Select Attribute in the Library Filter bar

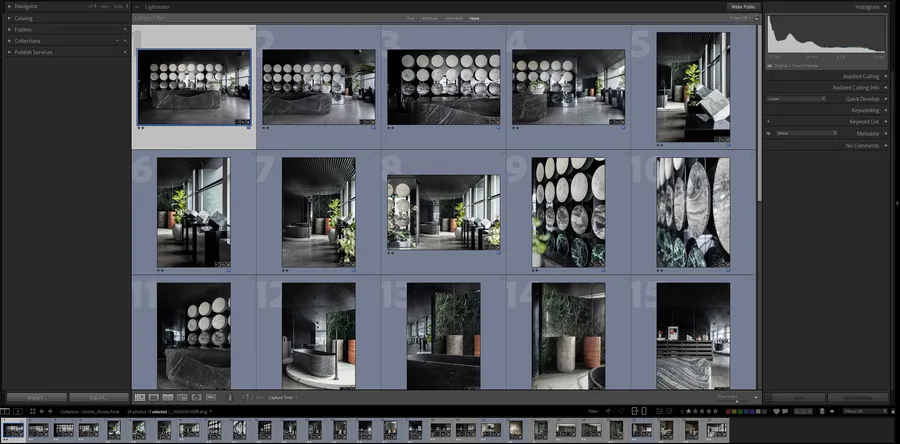[x=430, y=18]
